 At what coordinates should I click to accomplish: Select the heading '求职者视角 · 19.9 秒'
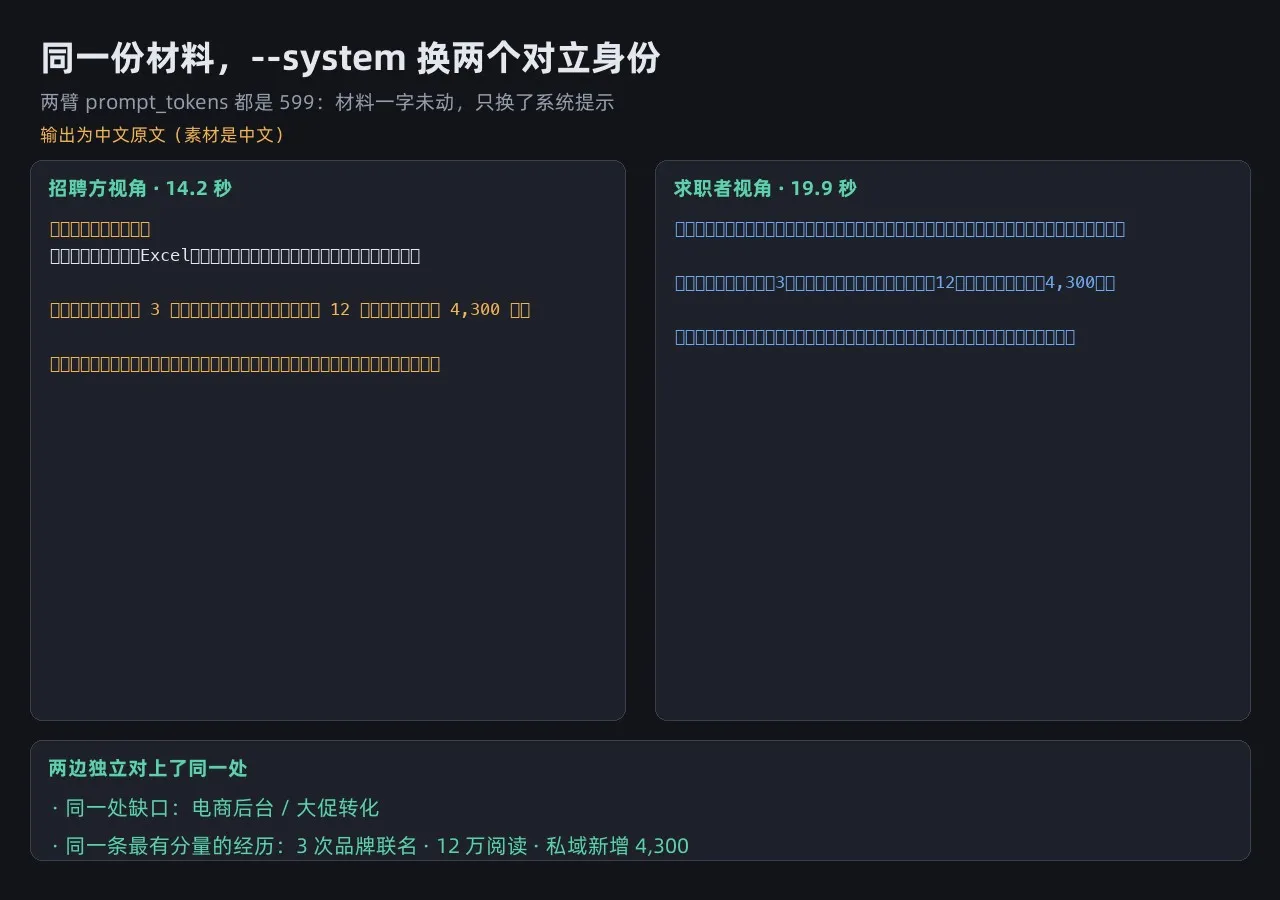[x=765, y=188]
